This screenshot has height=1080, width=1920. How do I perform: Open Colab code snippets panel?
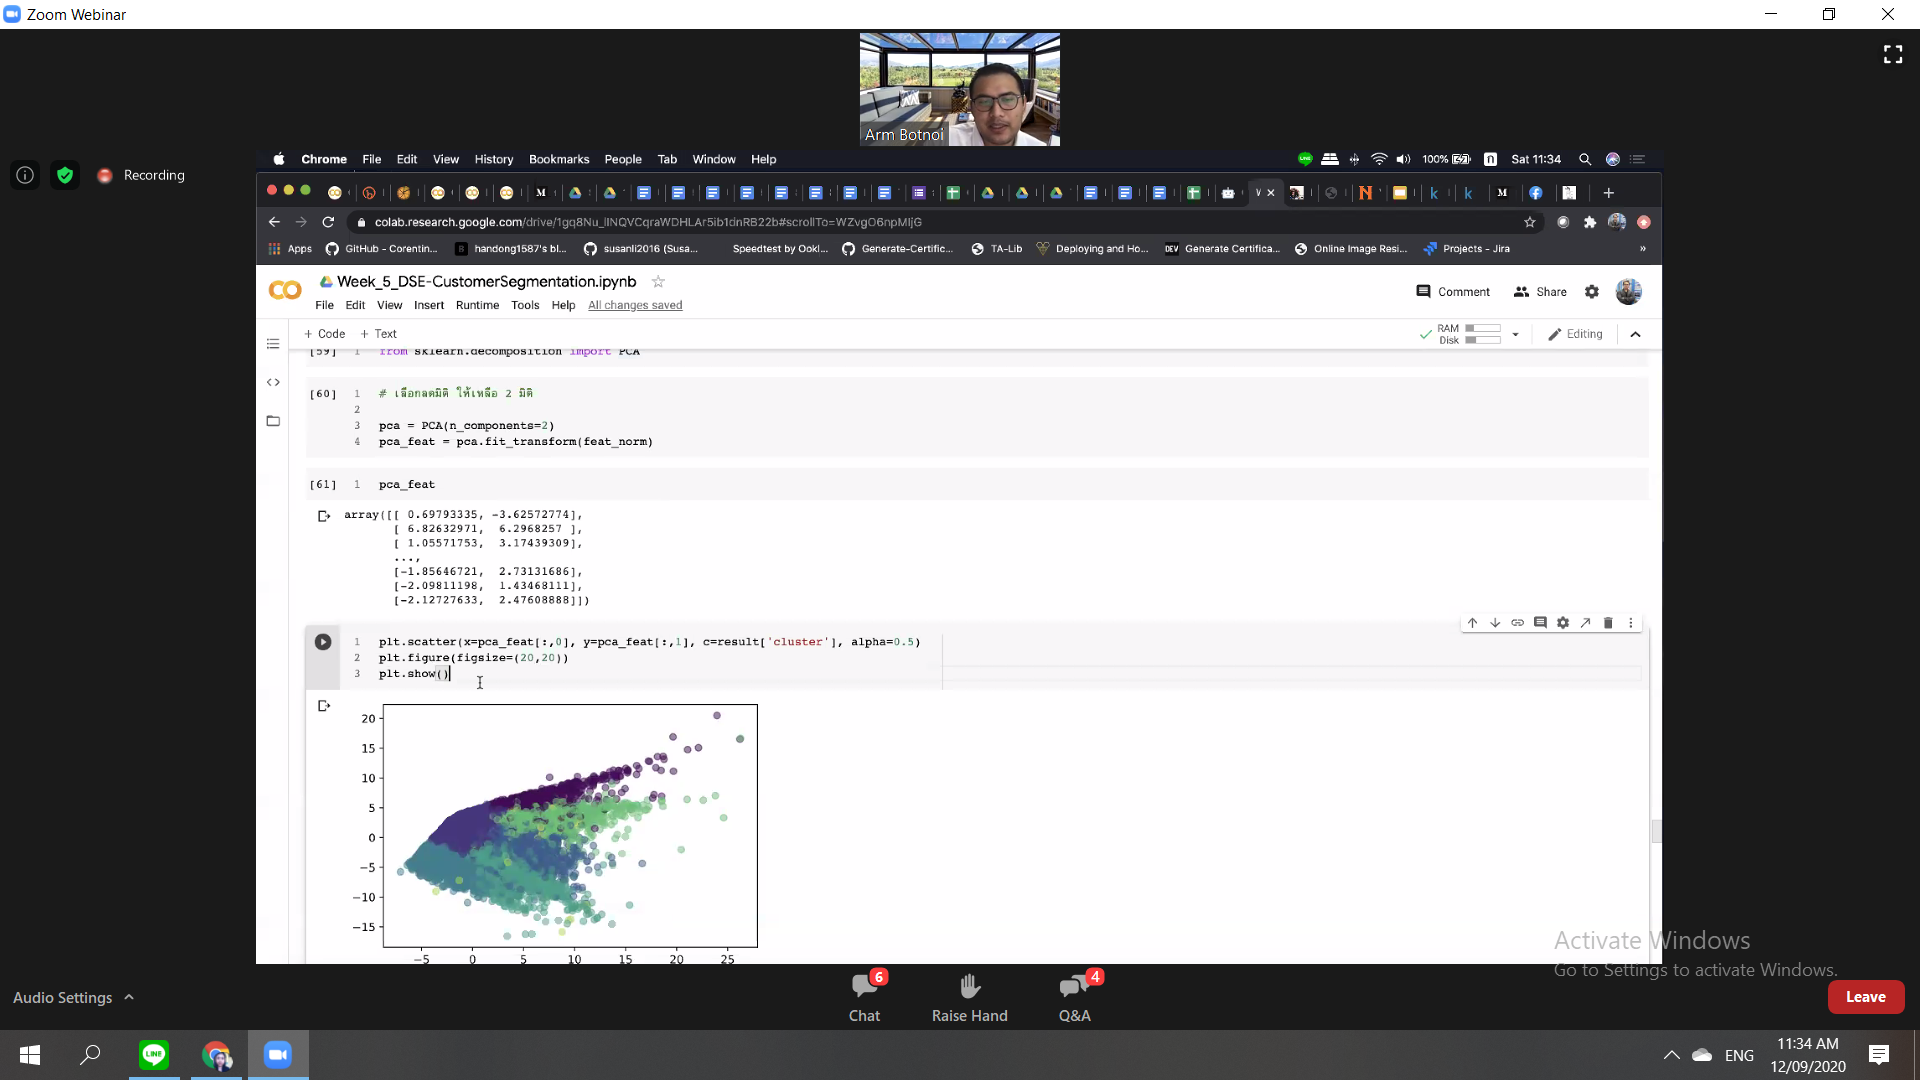pos(273,382)
